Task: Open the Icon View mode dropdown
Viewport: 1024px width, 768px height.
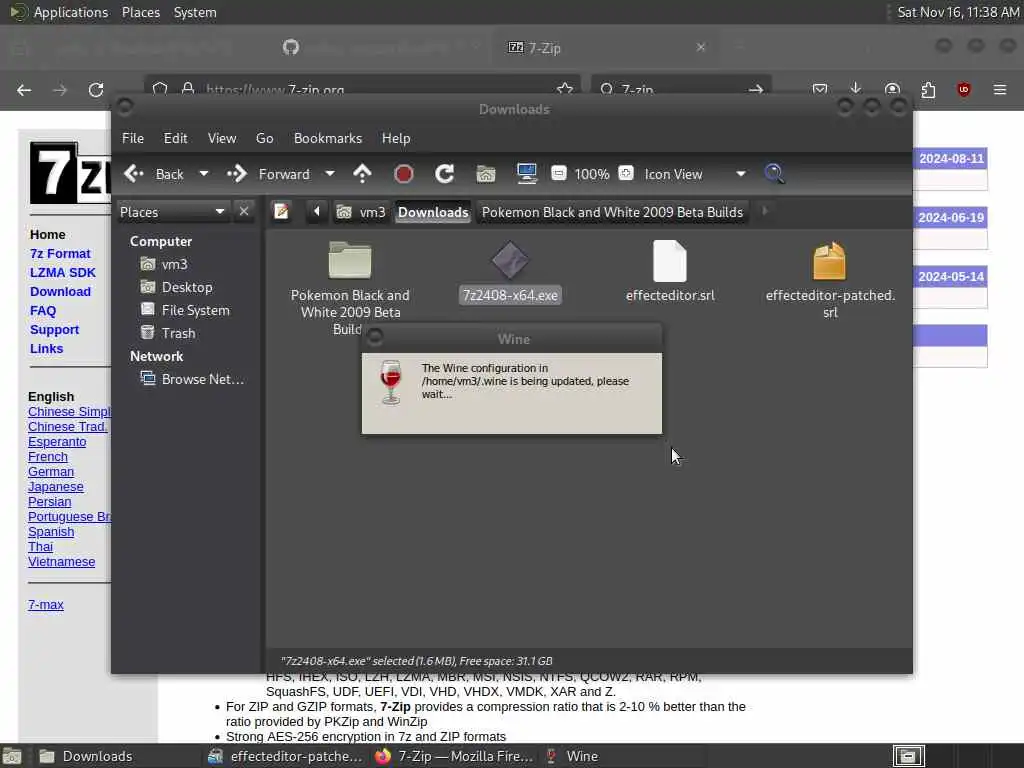Action: point(695,174)
